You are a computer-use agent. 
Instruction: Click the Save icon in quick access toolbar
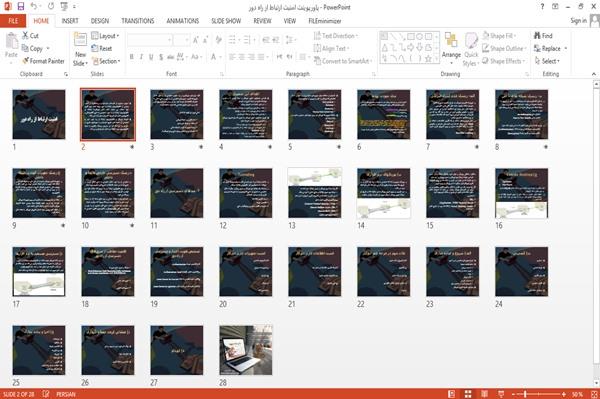tap(21, 6)
